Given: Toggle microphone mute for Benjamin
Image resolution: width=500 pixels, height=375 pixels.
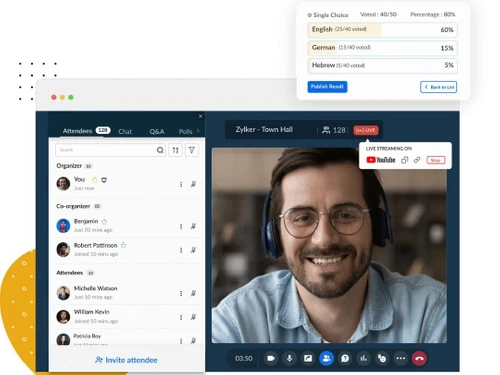Looking at the screenshot, I should point(193,226).
